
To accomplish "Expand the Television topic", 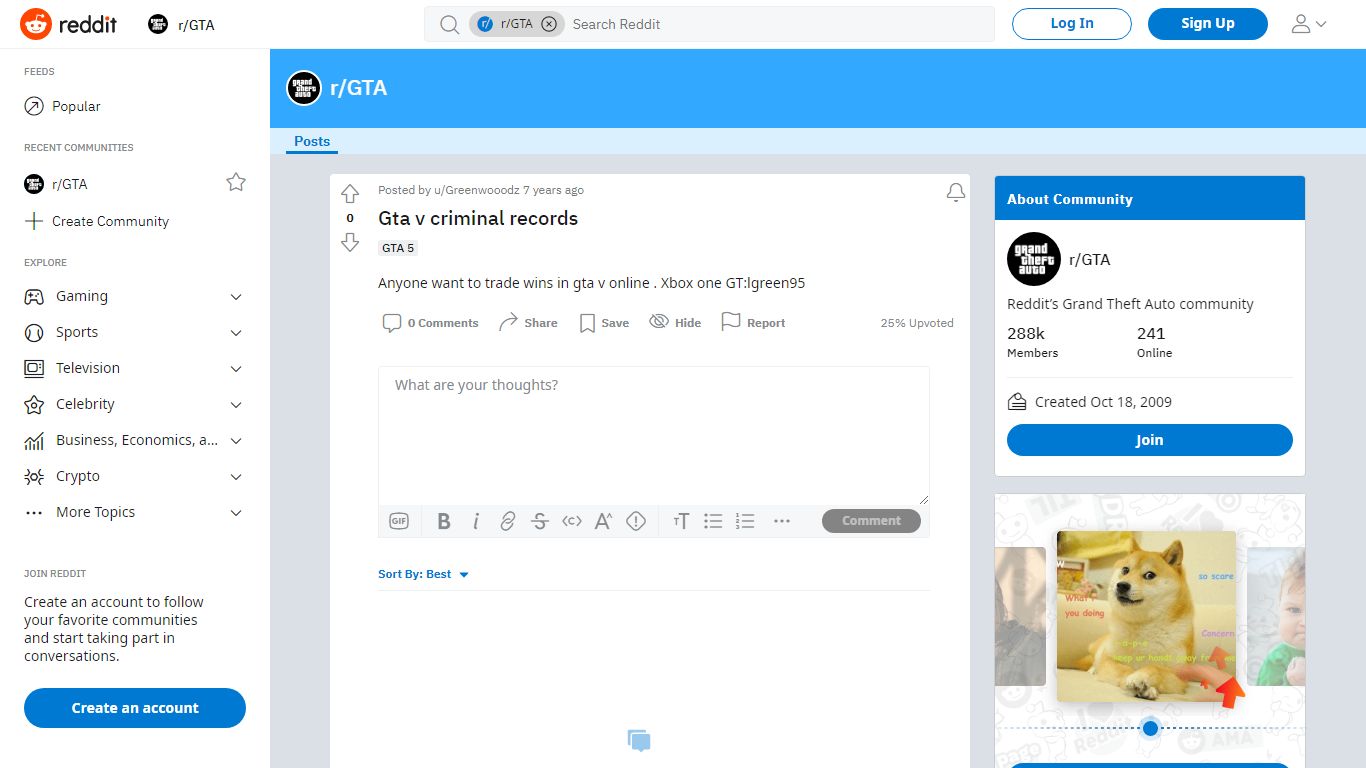I will point(236,369).
